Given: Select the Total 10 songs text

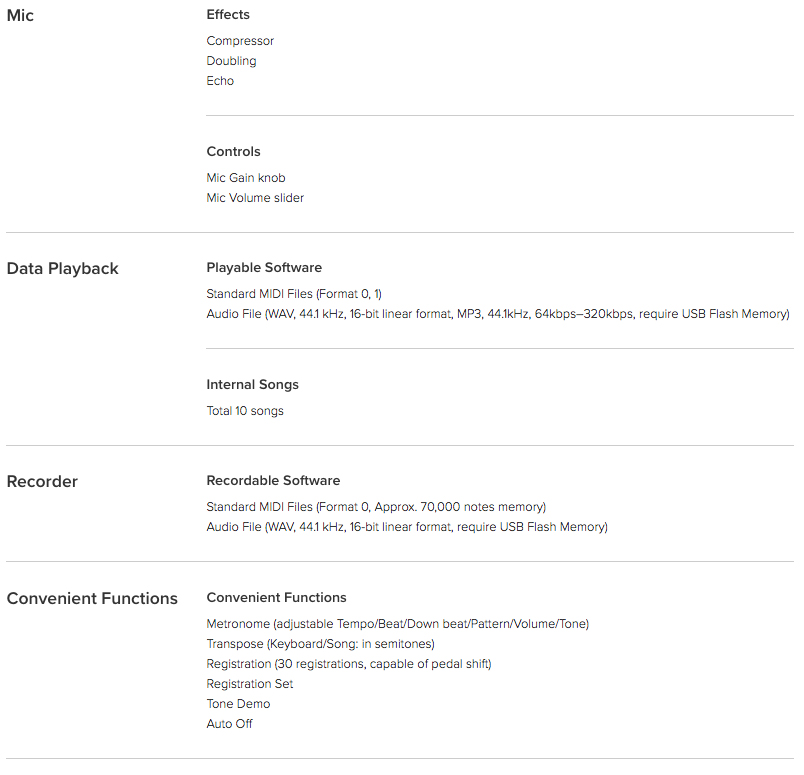Looking at the screenshot, I should tap(245, 411).
